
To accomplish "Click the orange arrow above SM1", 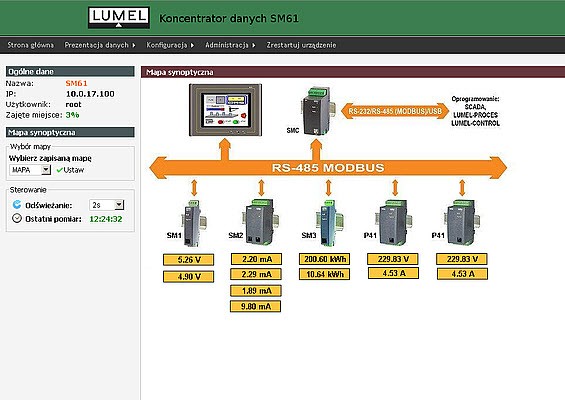I will pos(194,188).
